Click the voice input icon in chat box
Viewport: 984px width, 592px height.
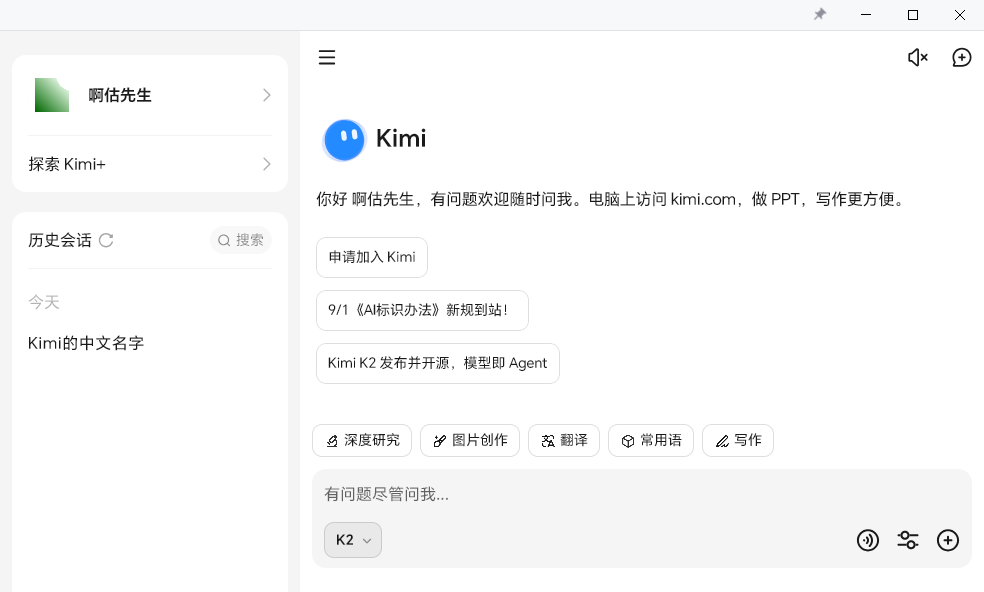868,540
